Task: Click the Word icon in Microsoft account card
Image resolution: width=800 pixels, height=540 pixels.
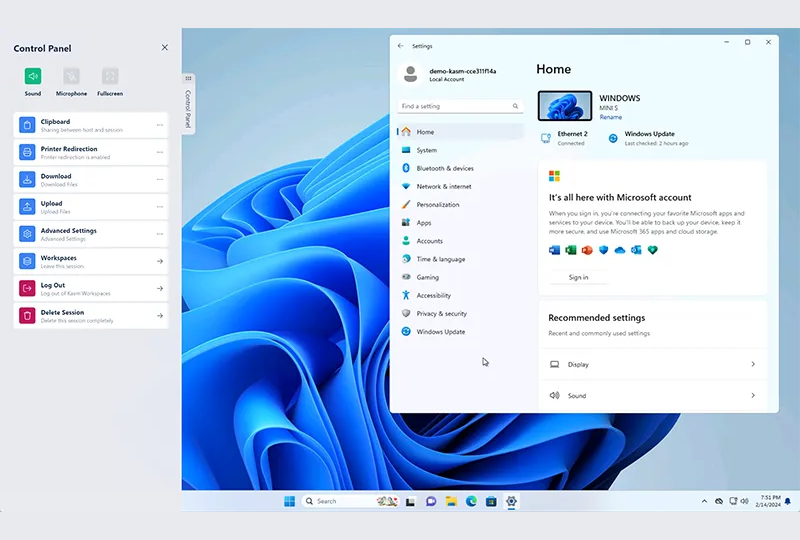Action: click(x=555, y=250)
